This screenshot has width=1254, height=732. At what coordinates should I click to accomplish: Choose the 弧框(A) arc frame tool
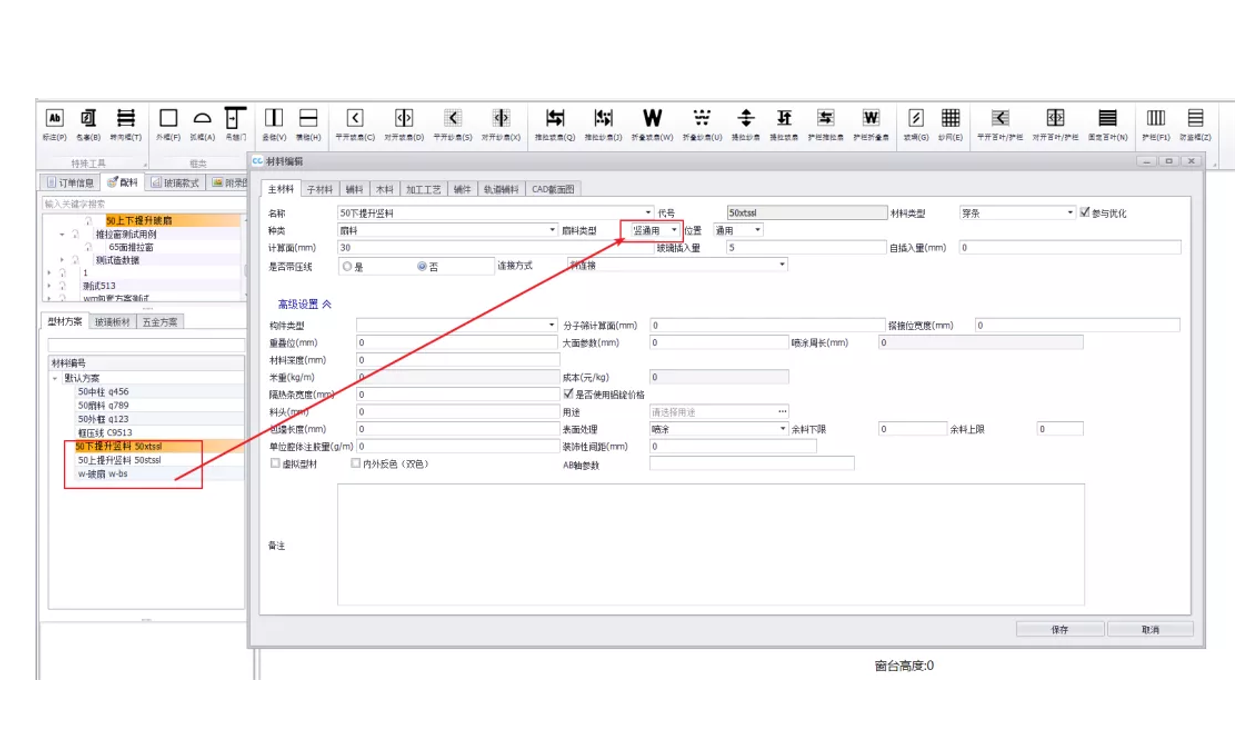[203, 122]
